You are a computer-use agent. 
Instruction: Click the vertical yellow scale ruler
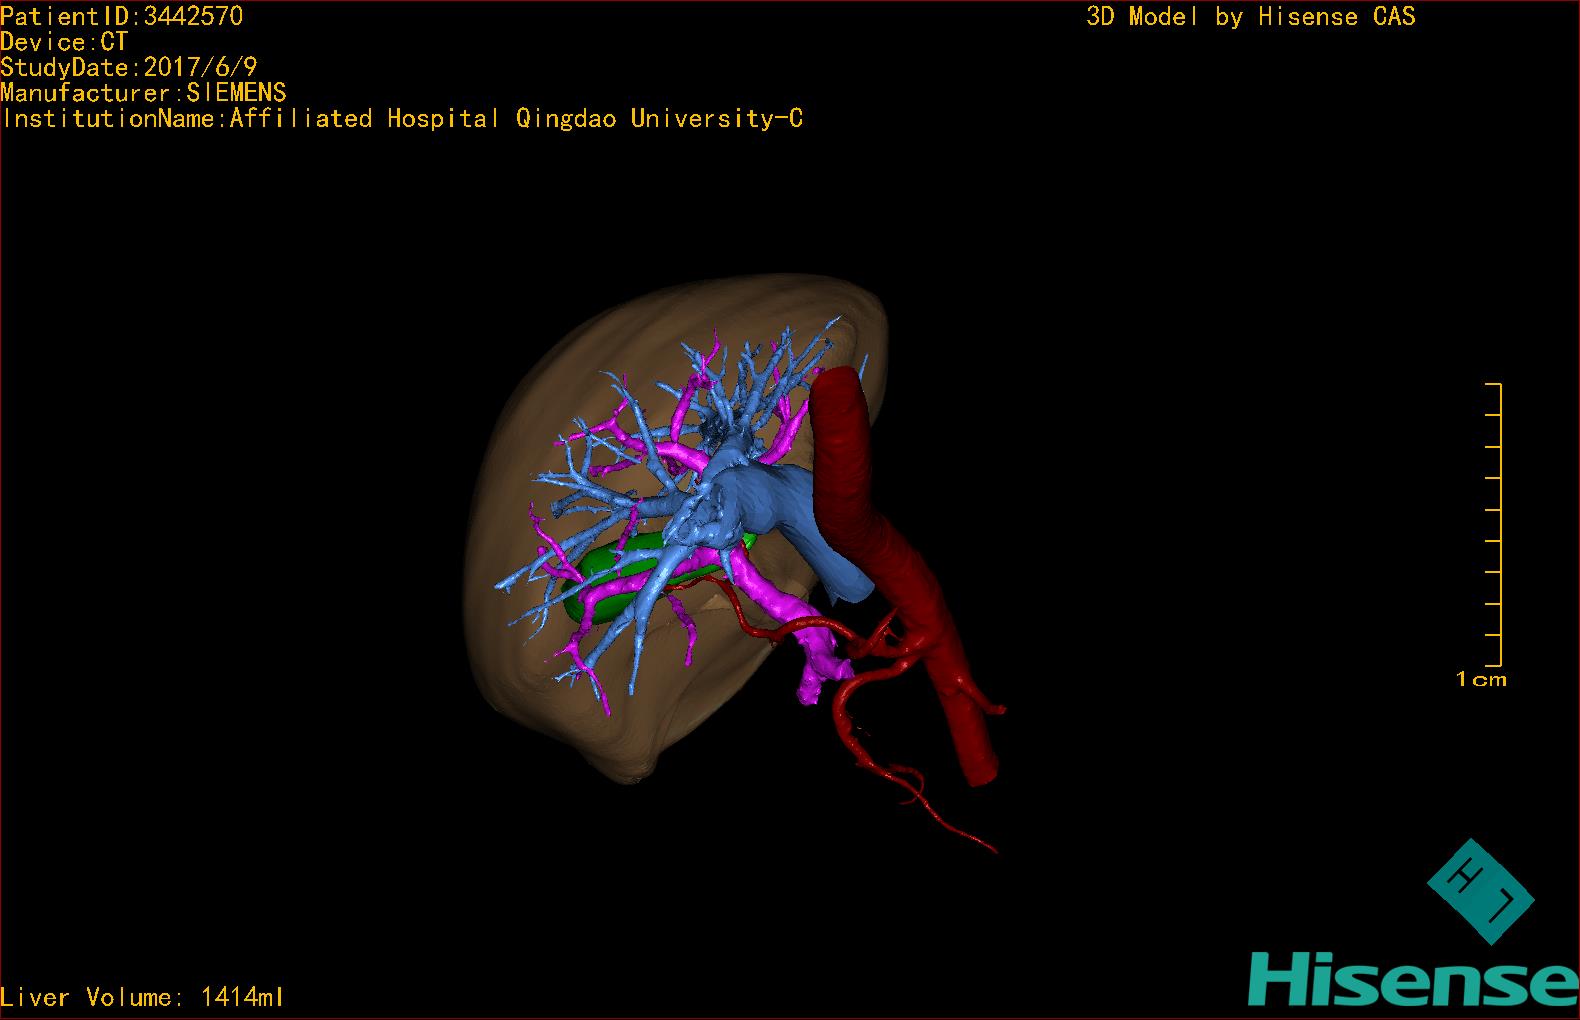point(1494,525)
